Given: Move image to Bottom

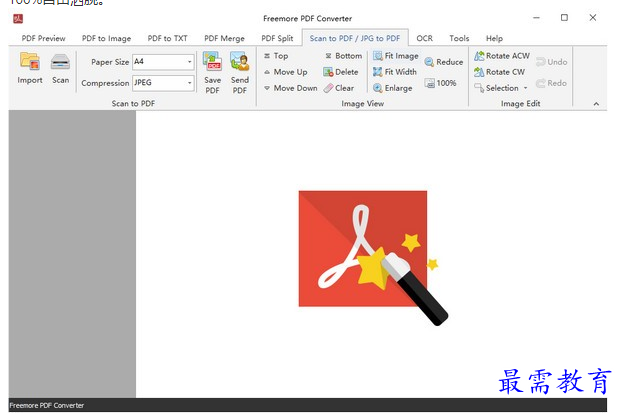Looking at the screenshot, I should click(x=344, y=56).
